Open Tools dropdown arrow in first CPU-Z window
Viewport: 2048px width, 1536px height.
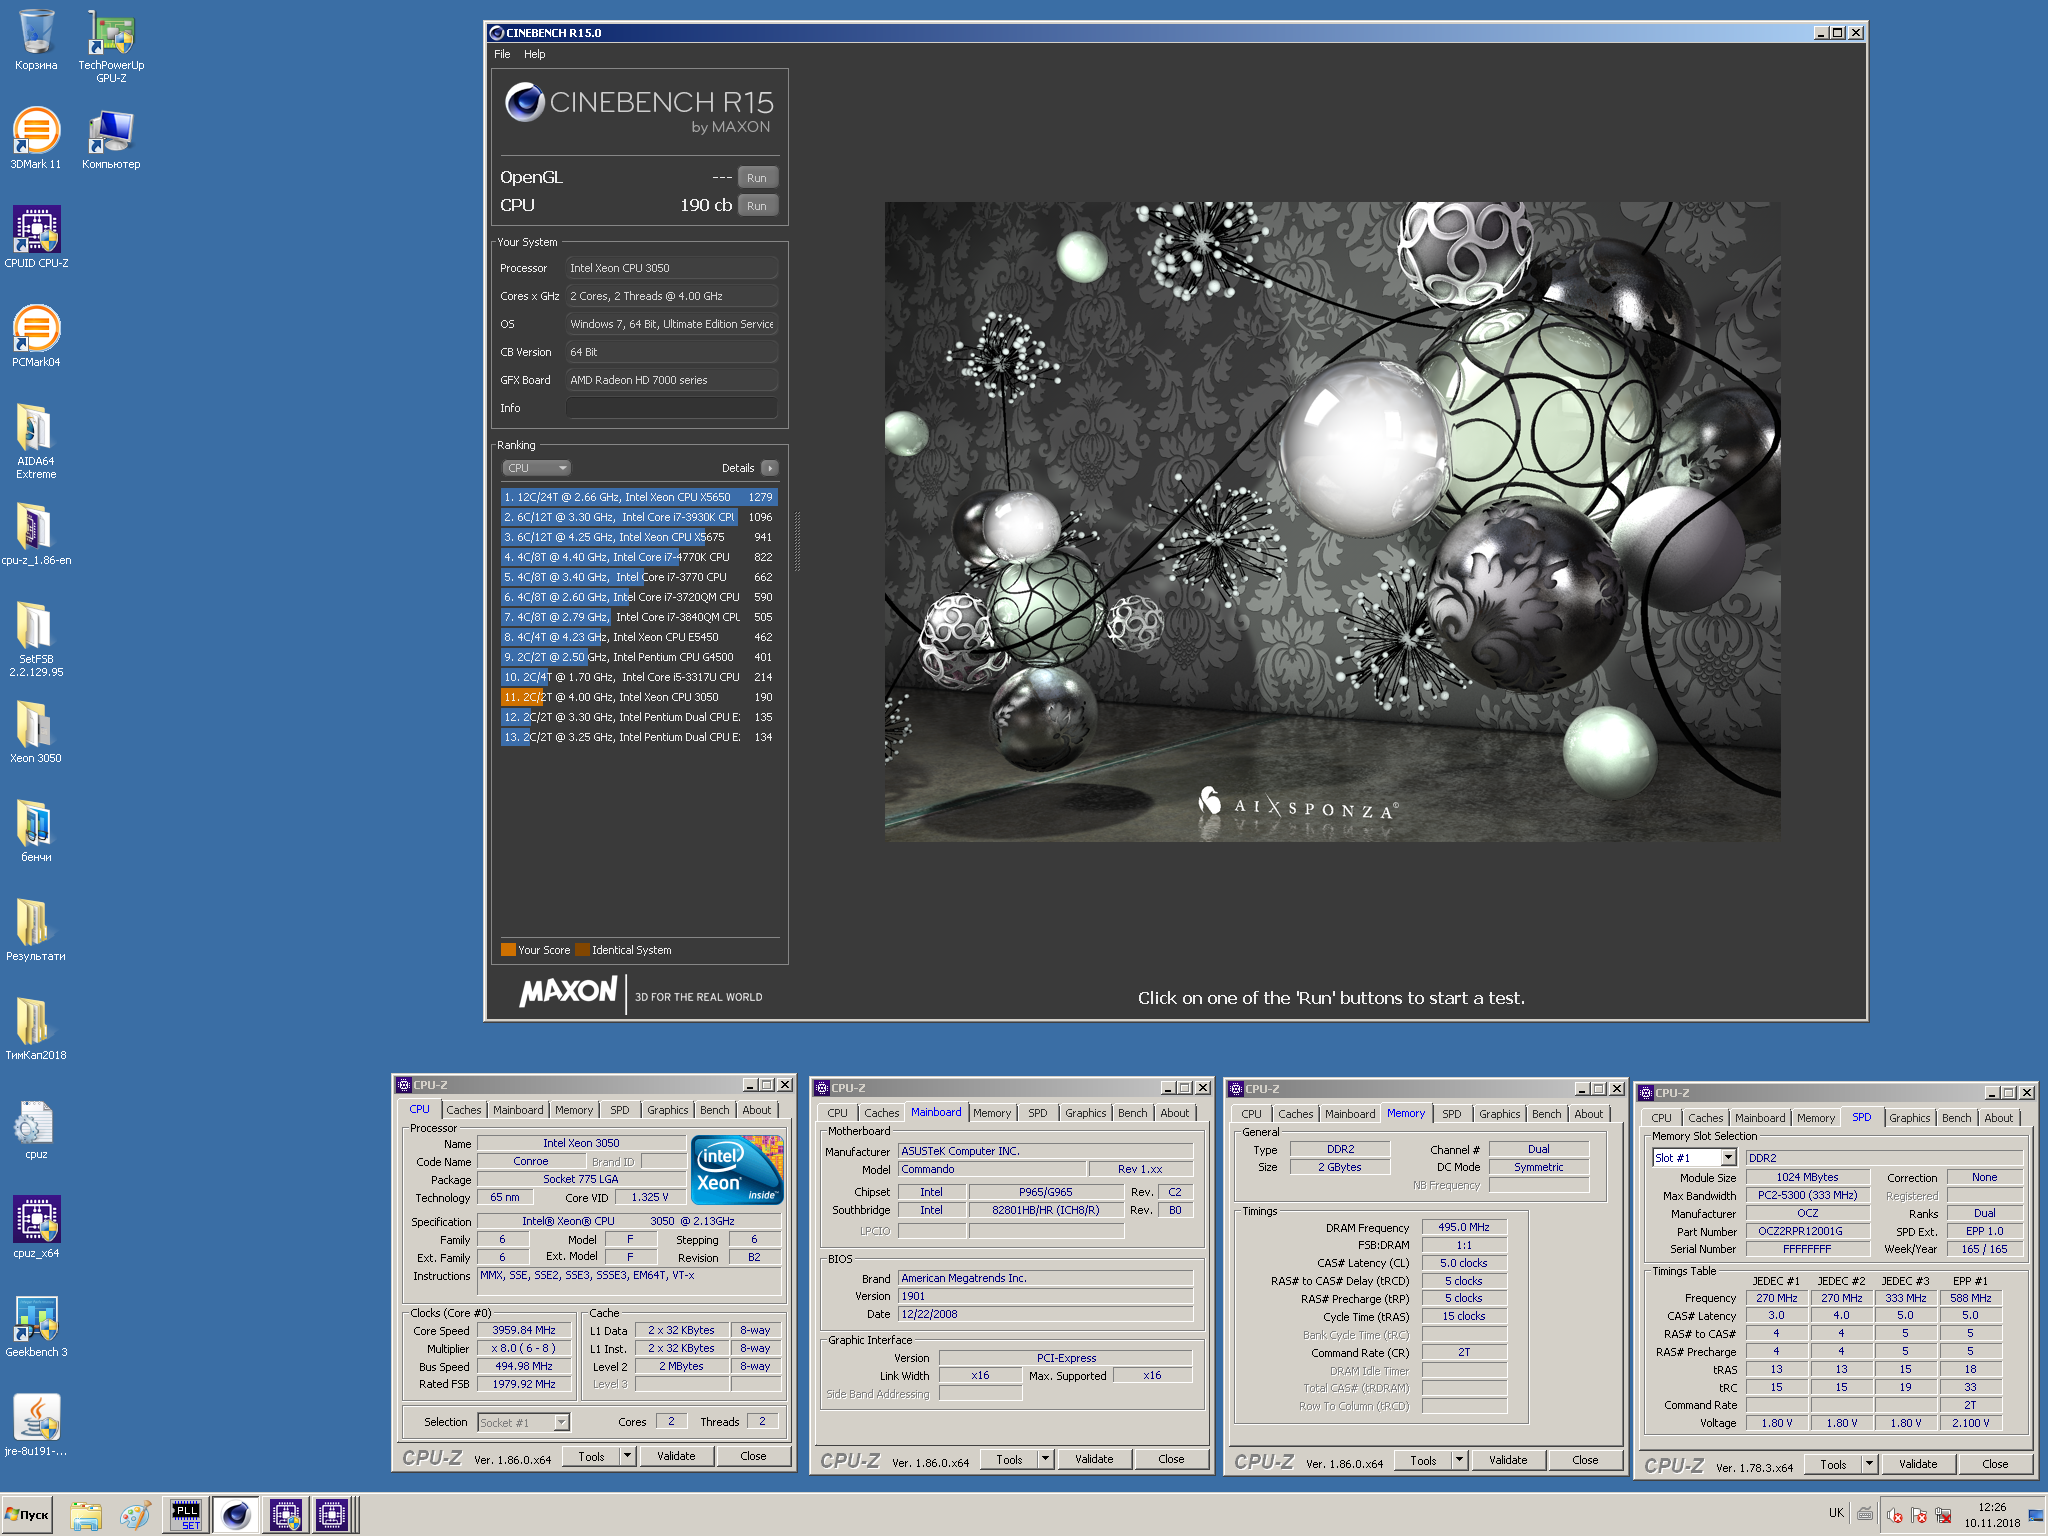[x=628, y=1456]
